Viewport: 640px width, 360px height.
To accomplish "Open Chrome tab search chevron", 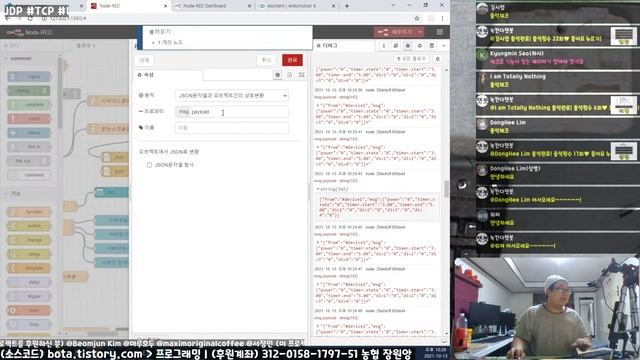I will [x=393, y=5].
